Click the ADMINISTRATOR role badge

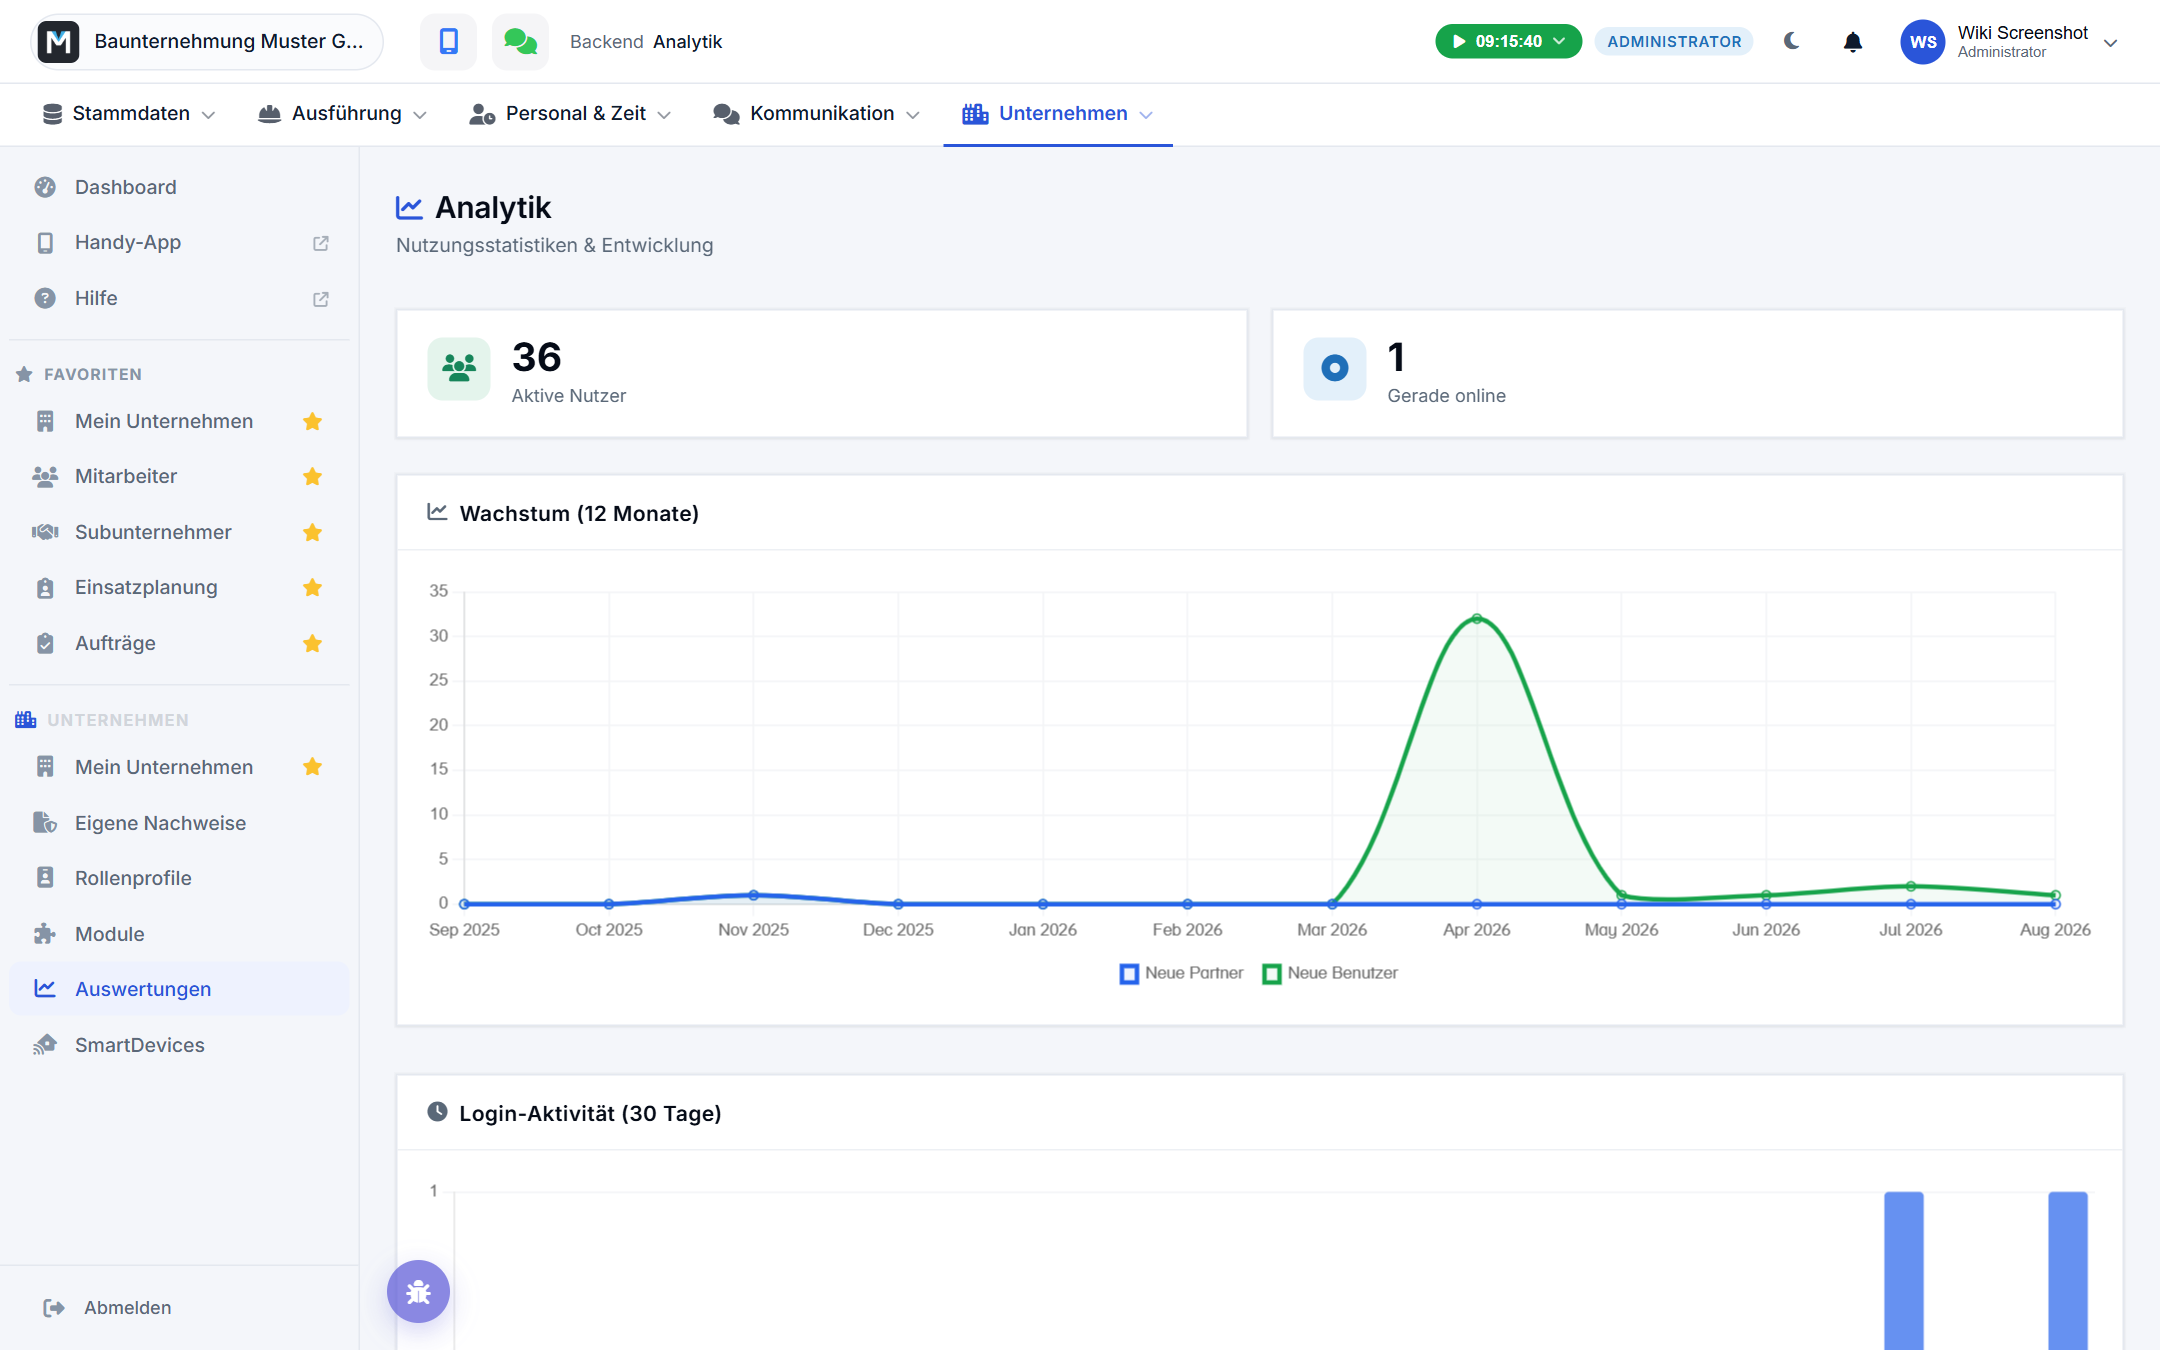pos(1674,41)
